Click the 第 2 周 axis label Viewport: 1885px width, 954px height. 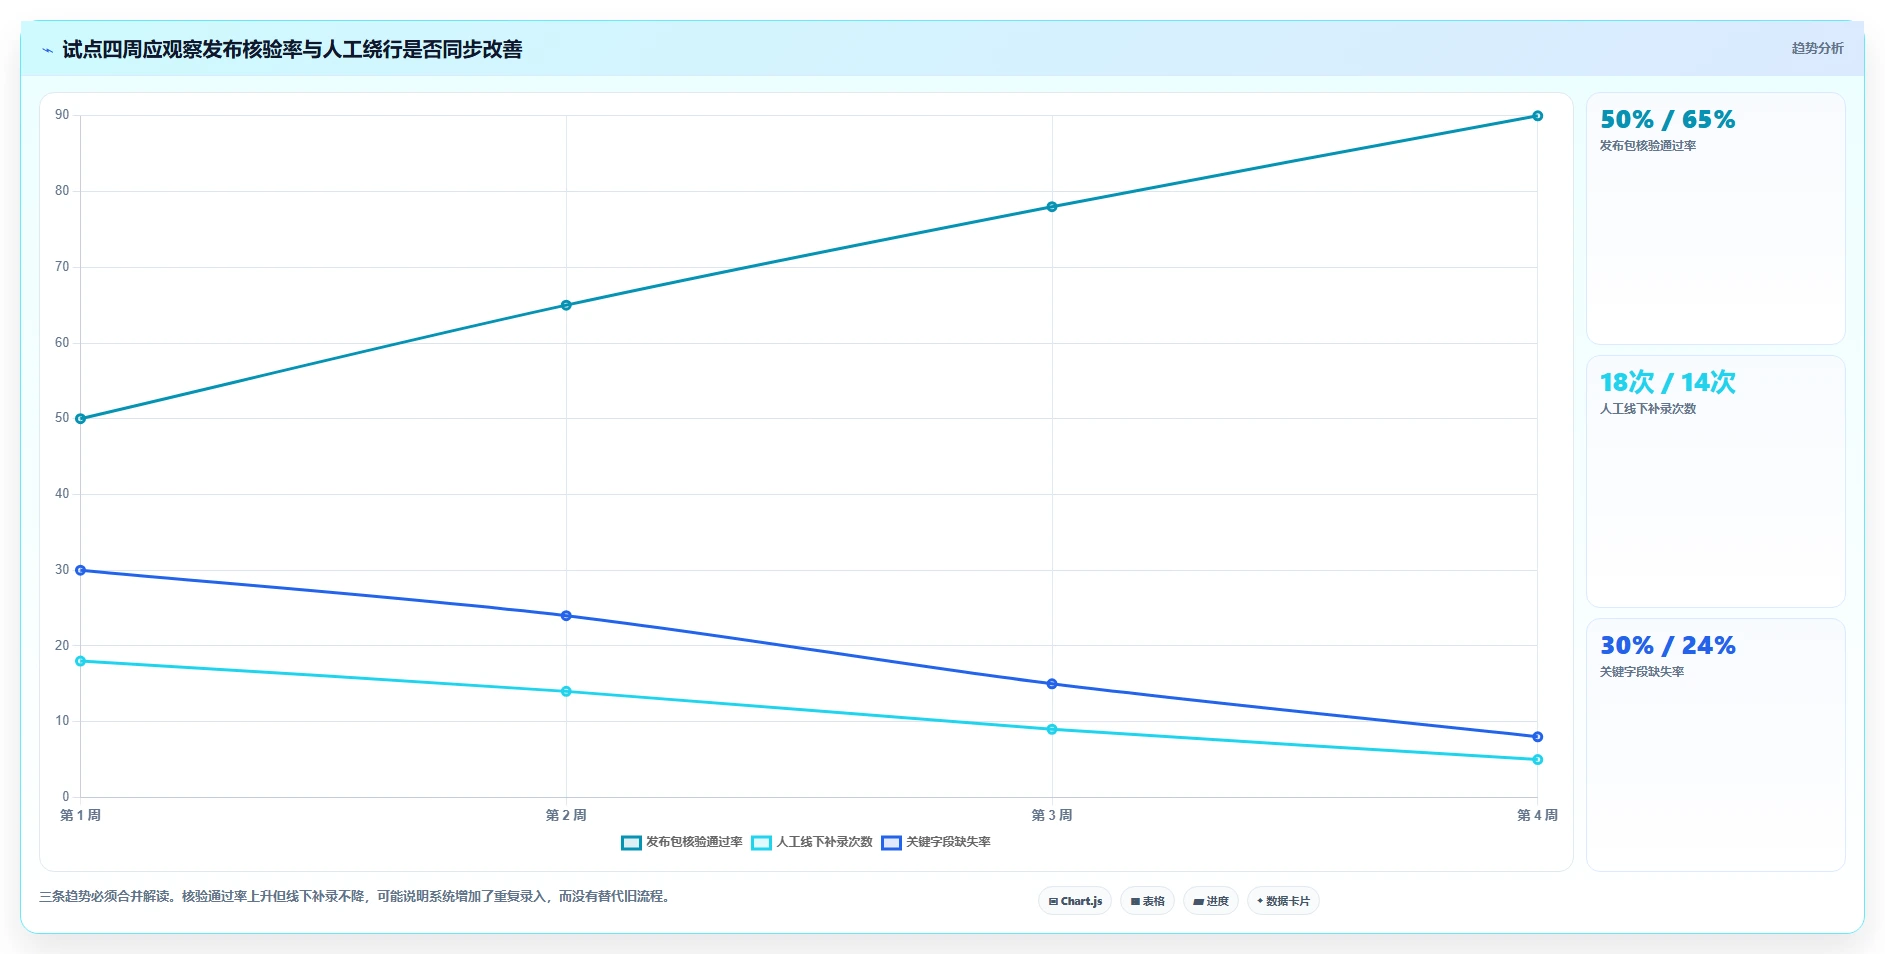point(566,815)
